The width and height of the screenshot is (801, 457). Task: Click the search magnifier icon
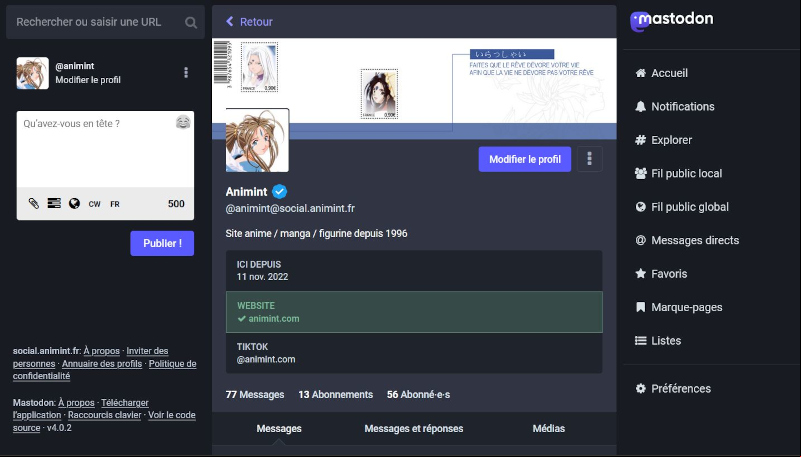coord(191,22)
